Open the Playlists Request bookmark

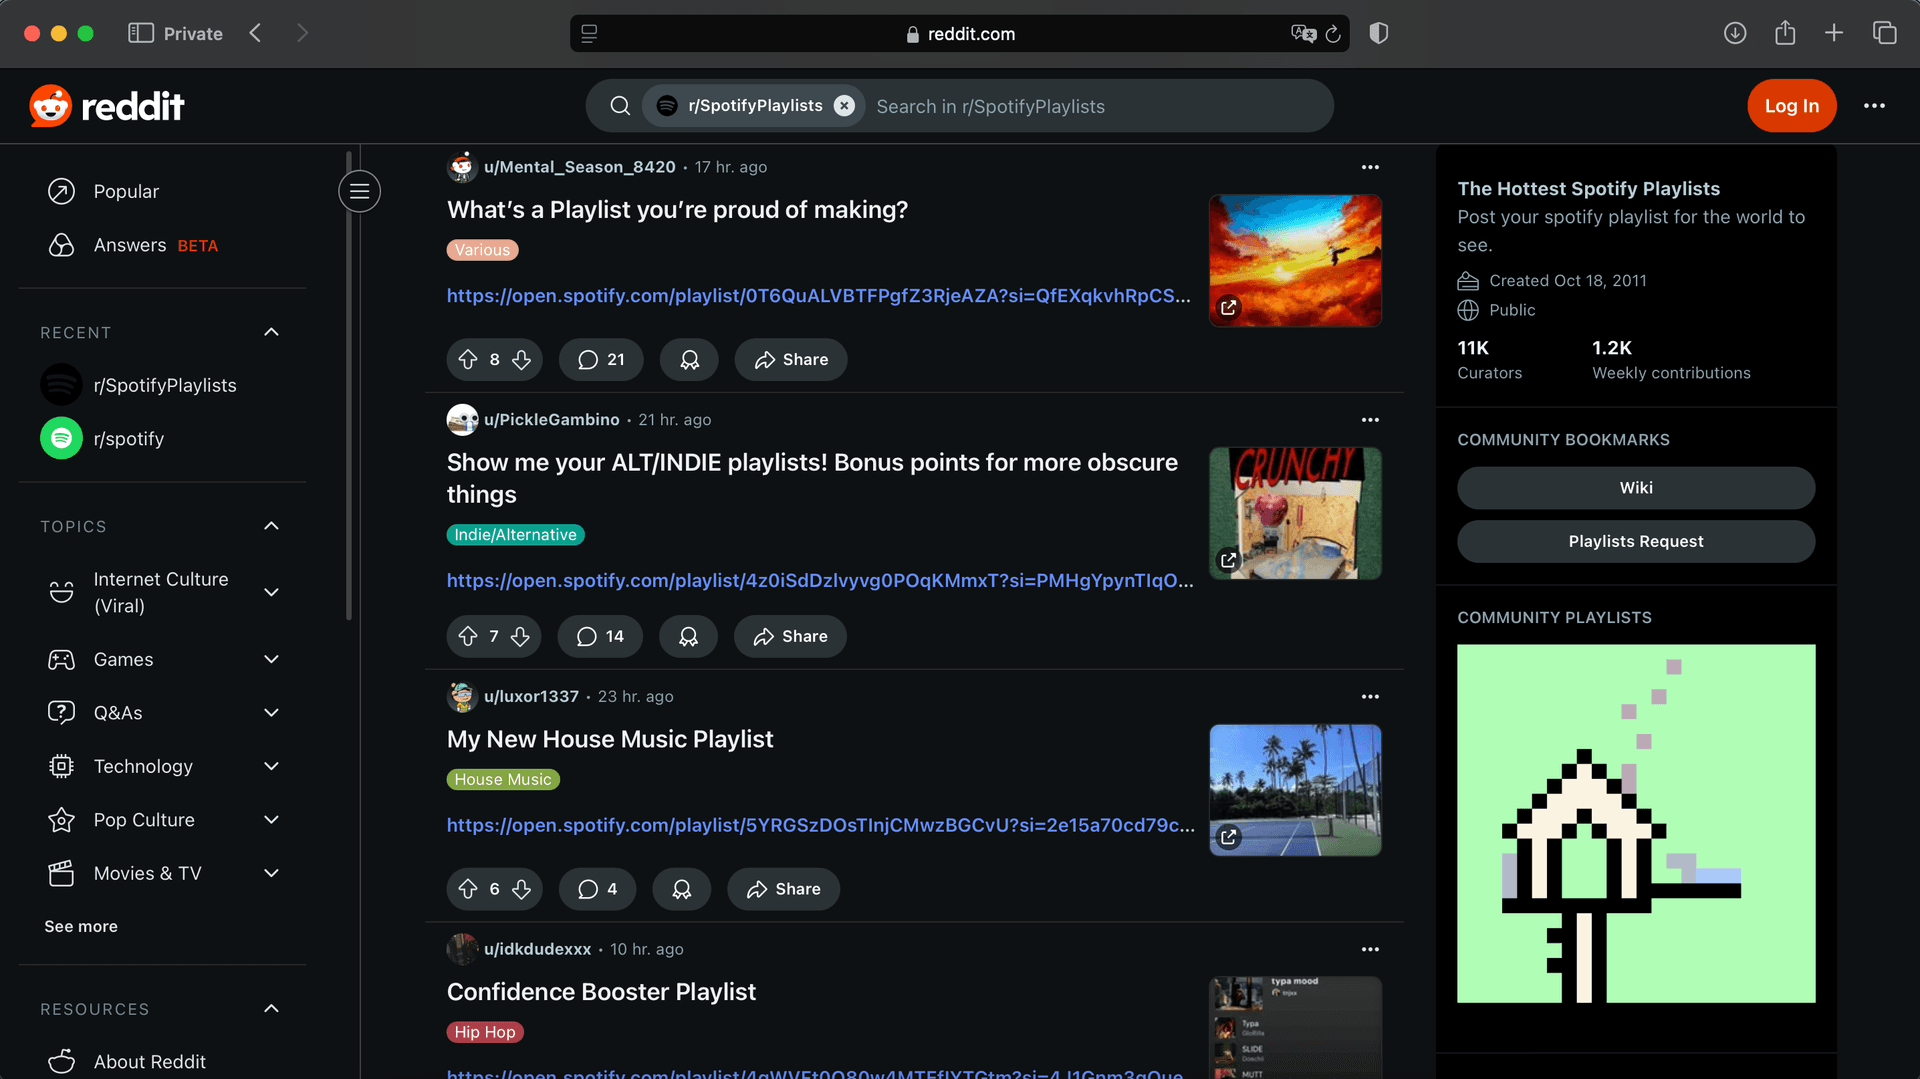(1636, 541)
